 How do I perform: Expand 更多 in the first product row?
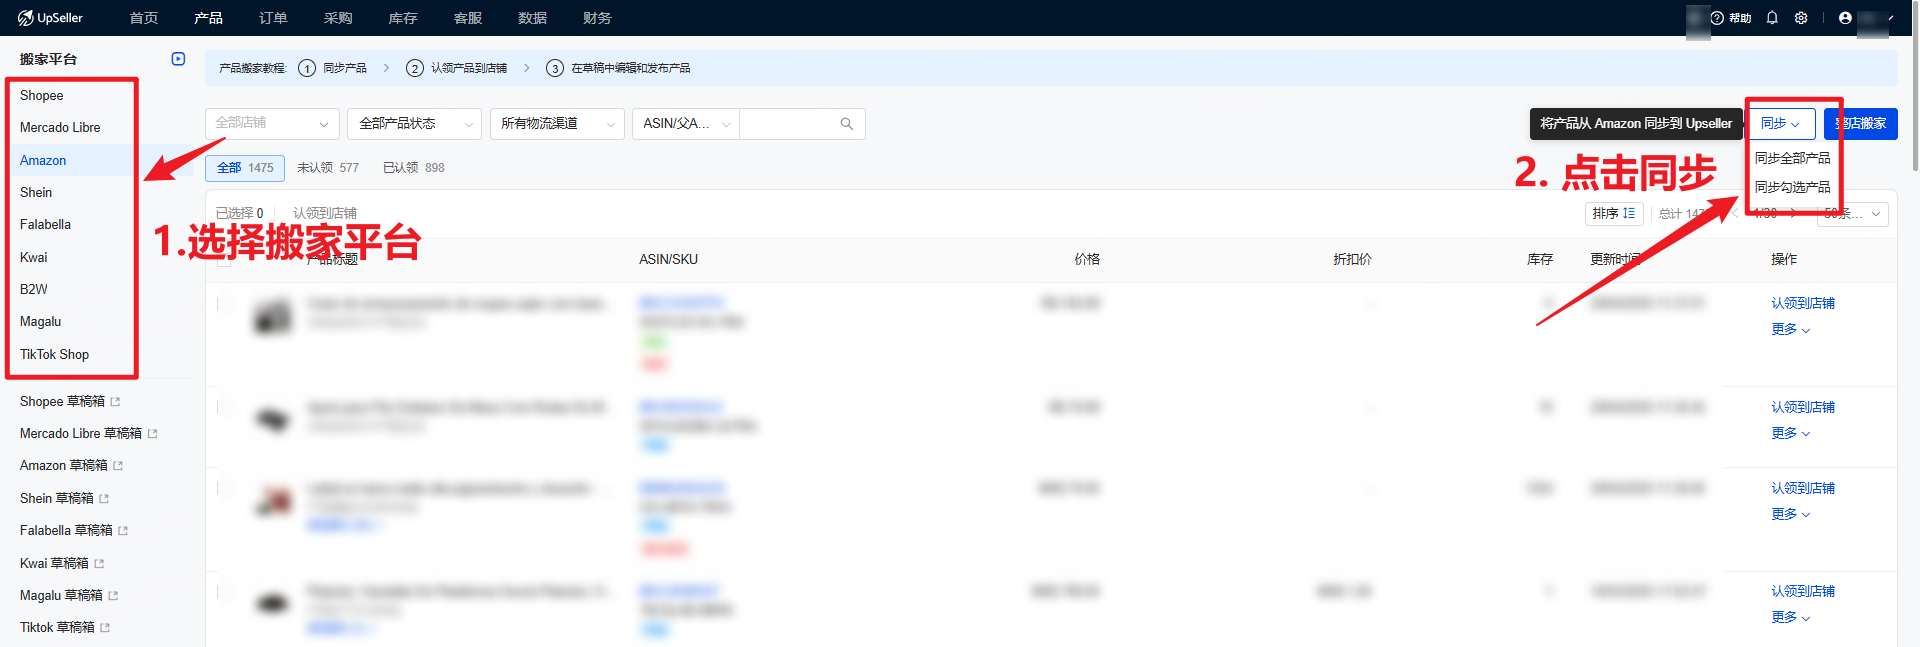pos(1790,330)
